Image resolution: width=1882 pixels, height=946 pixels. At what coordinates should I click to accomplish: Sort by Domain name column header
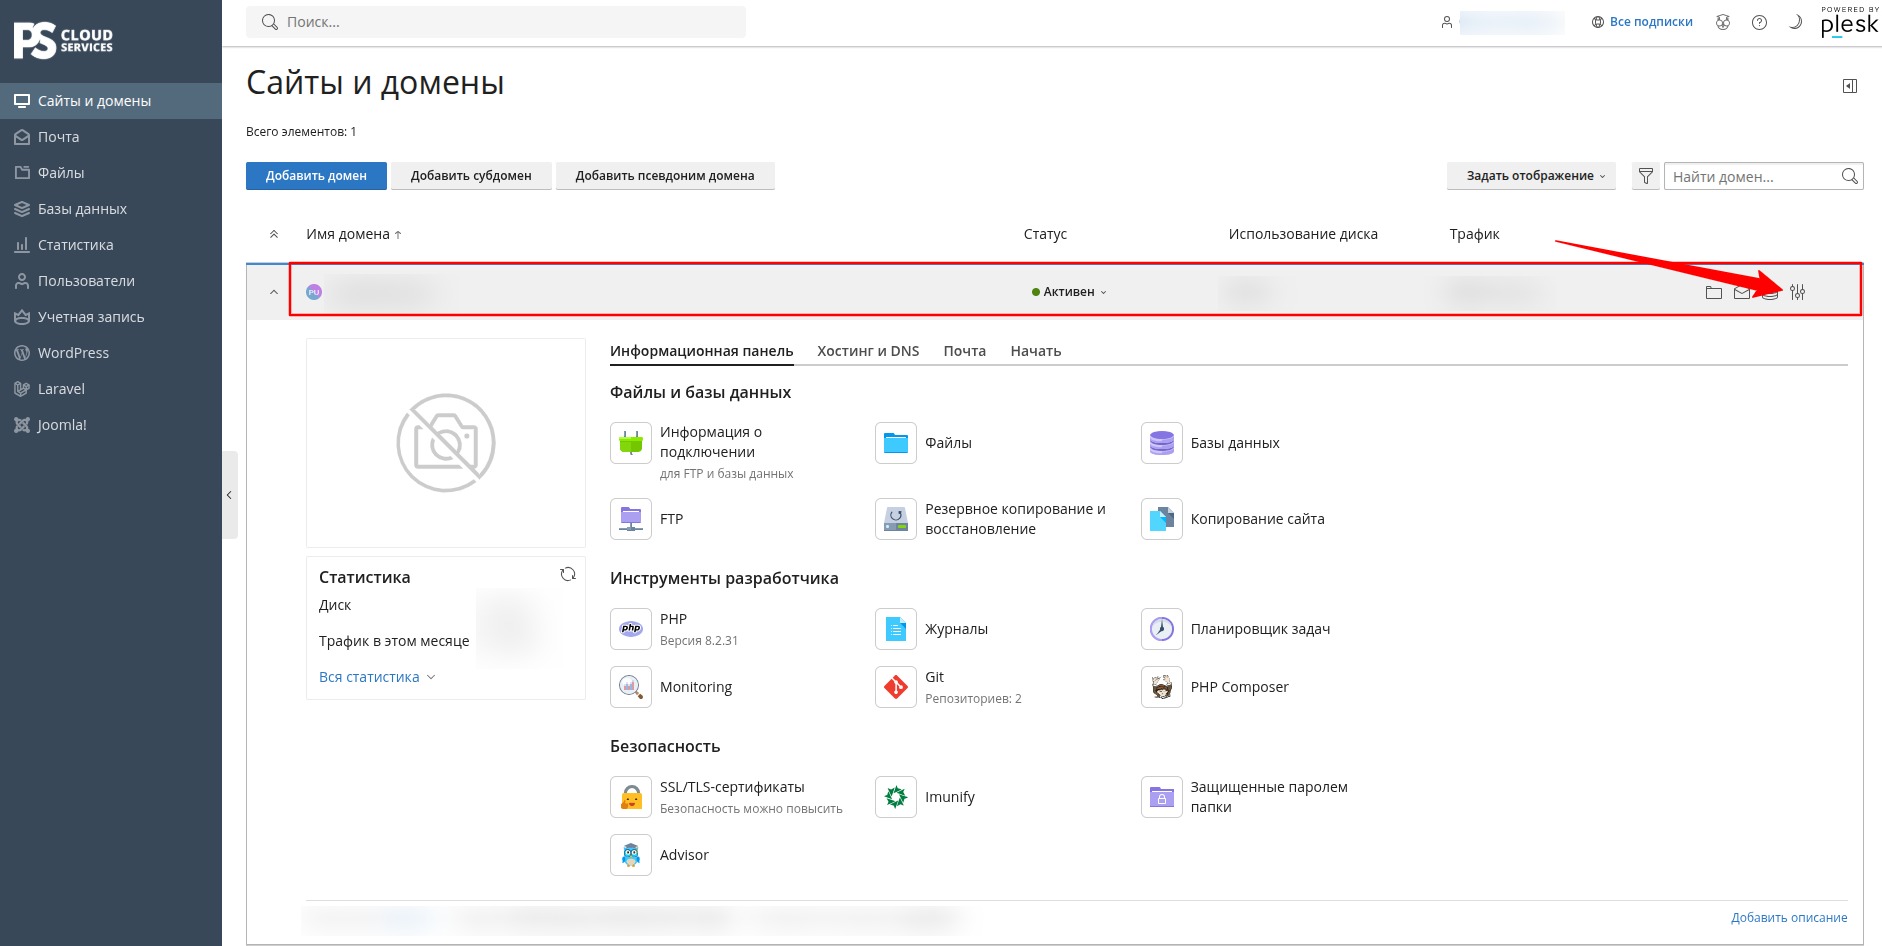click(354, 234)
